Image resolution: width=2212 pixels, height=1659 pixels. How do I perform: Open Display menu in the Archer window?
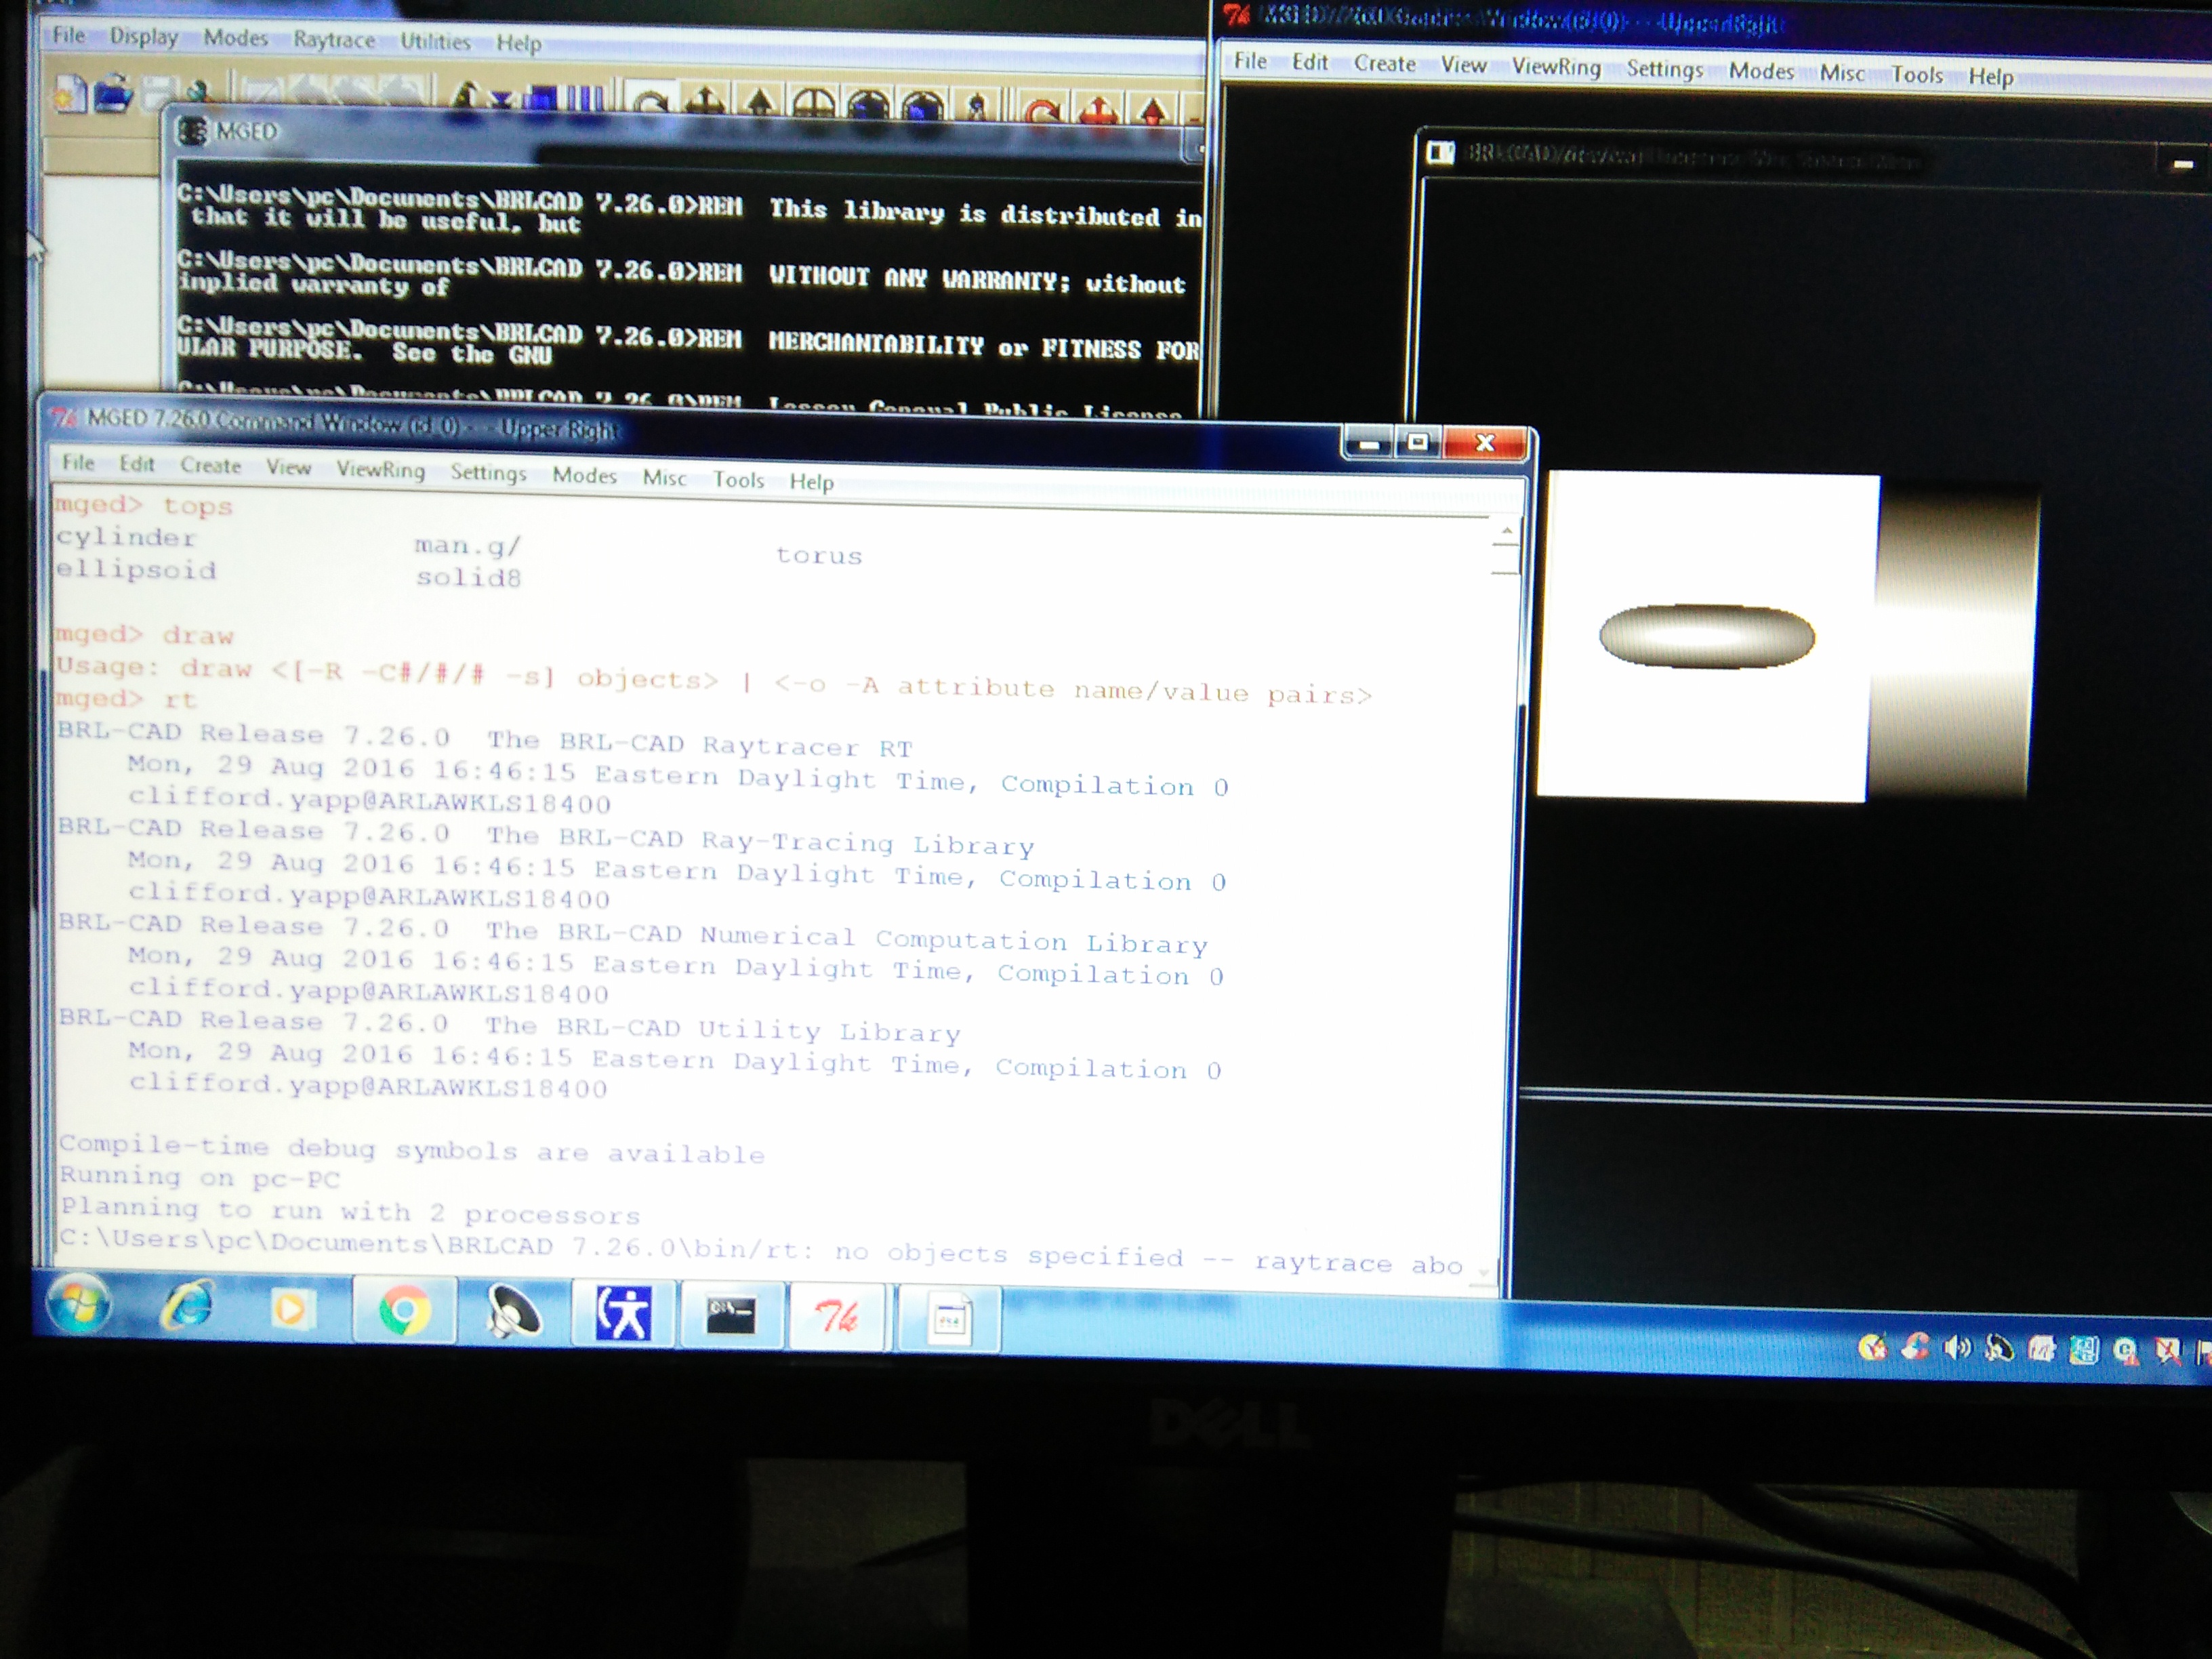(x=144, y=37)
